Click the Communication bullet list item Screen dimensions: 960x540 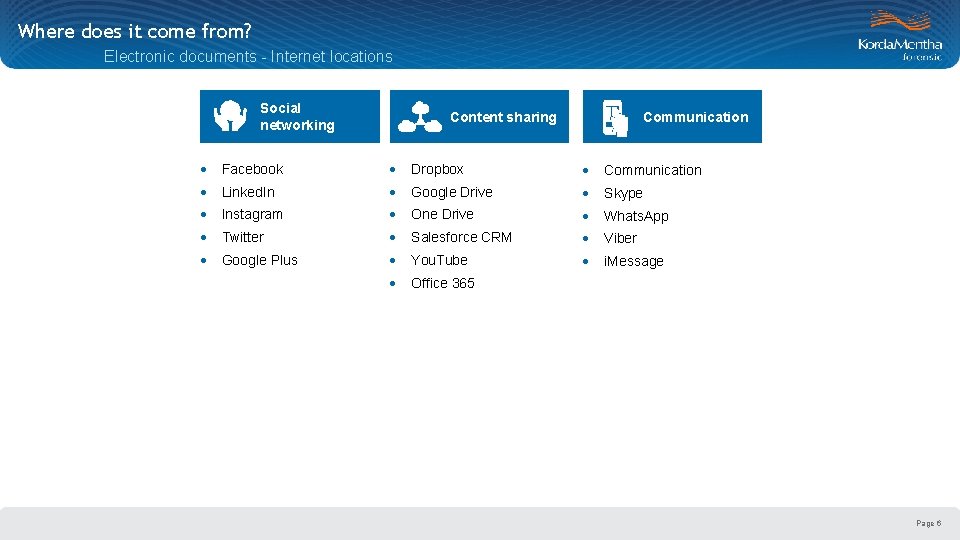[653, 170]
